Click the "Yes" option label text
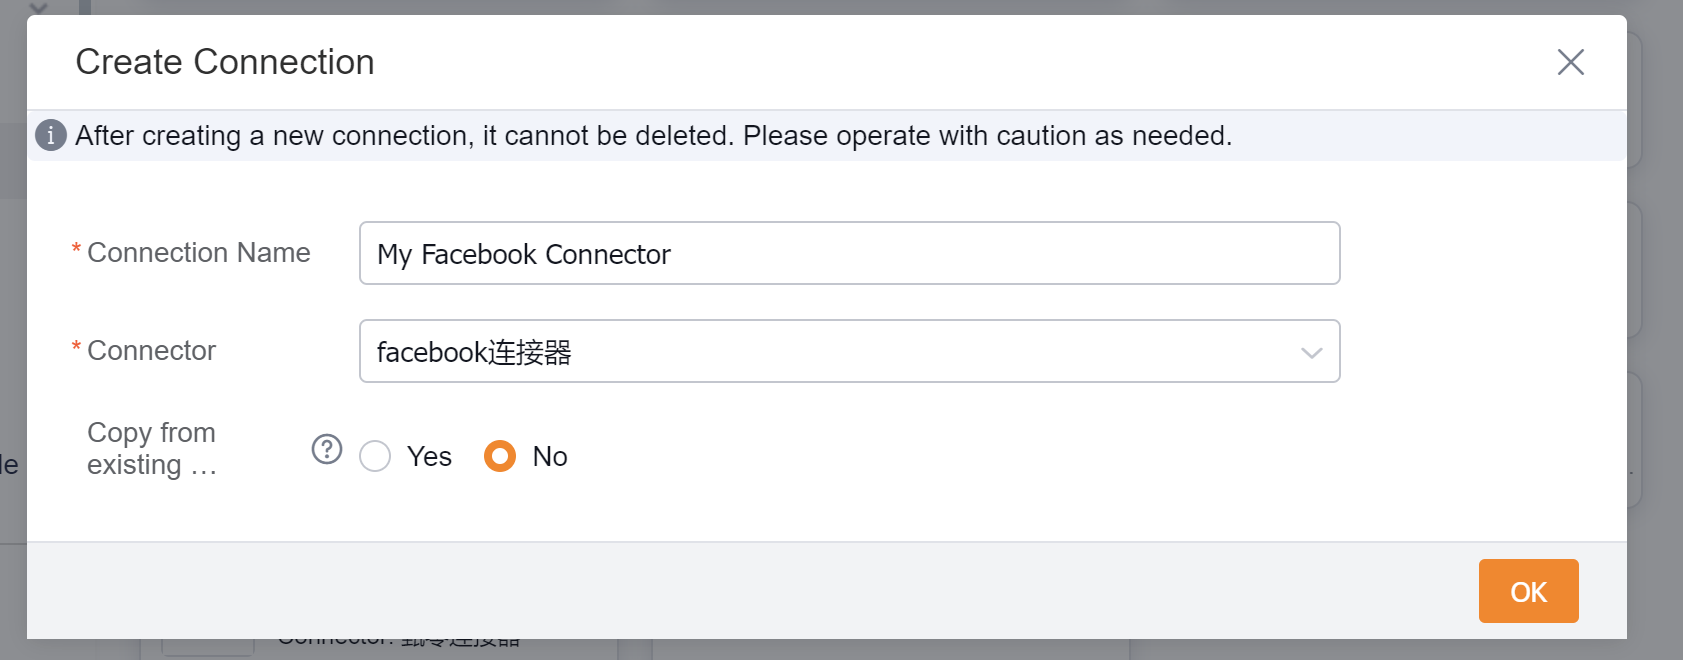The image size is (1683, 660). (x=429, y=457)
